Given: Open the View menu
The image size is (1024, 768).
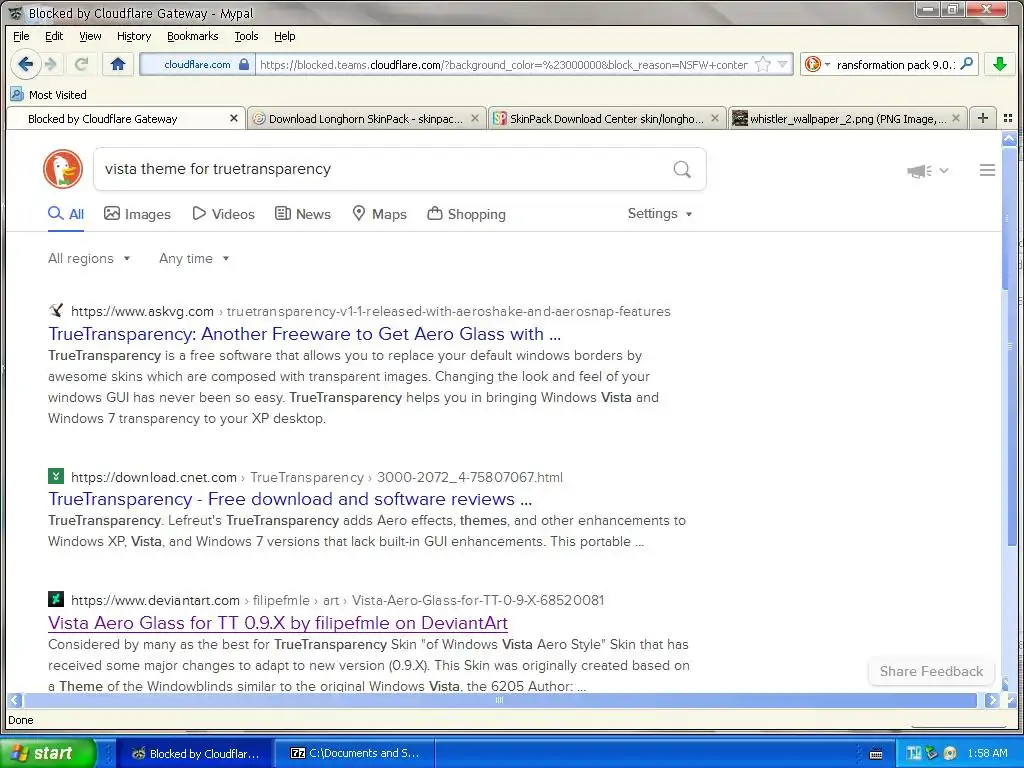Looking at the screenshot, I should [x=90, y=36].
